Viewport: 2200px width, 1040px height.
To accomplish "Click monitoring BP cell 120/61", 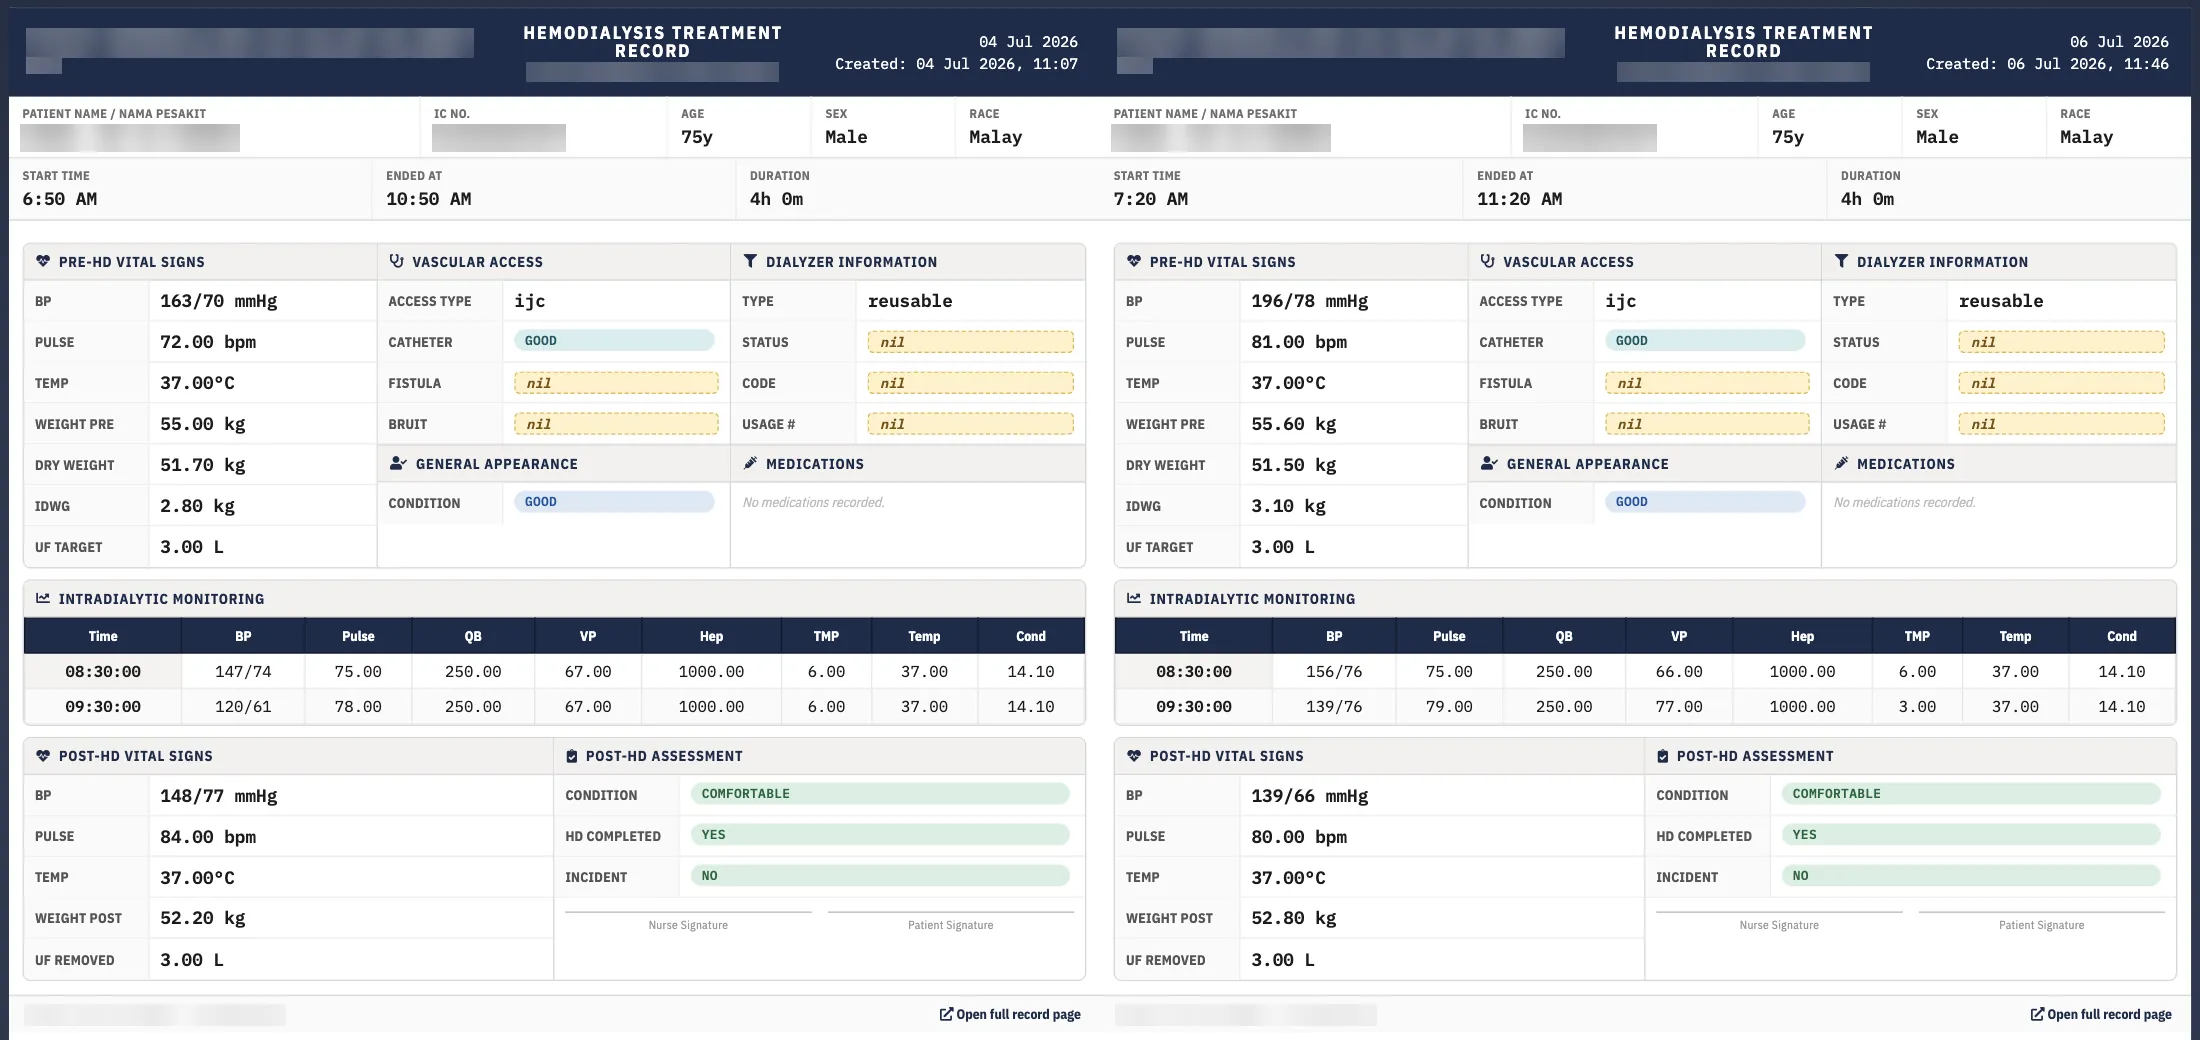I will [x=243, y=707].
